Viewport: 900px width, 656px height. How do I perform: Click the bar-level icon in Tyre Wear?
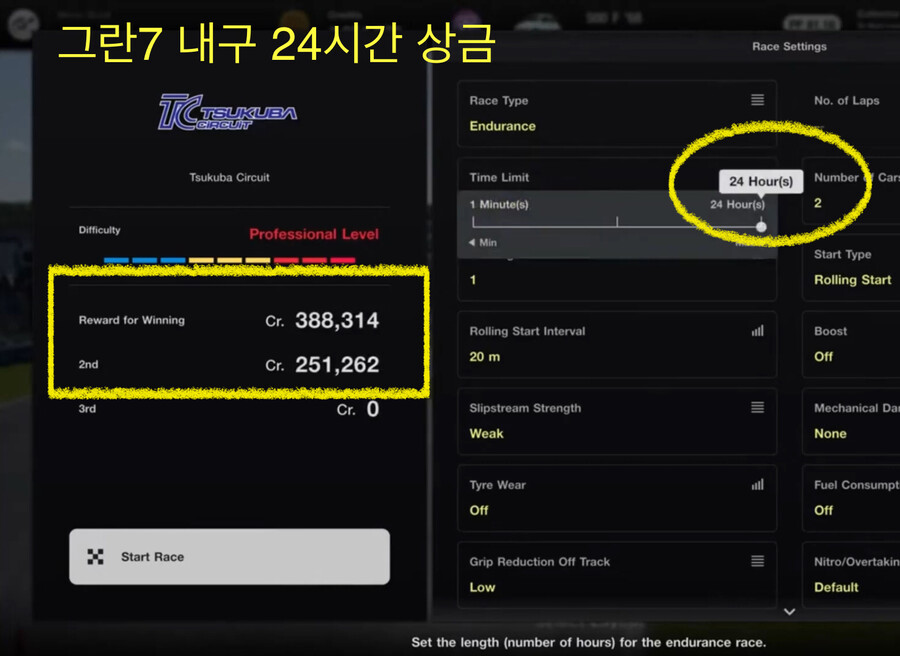pos(757,485)
